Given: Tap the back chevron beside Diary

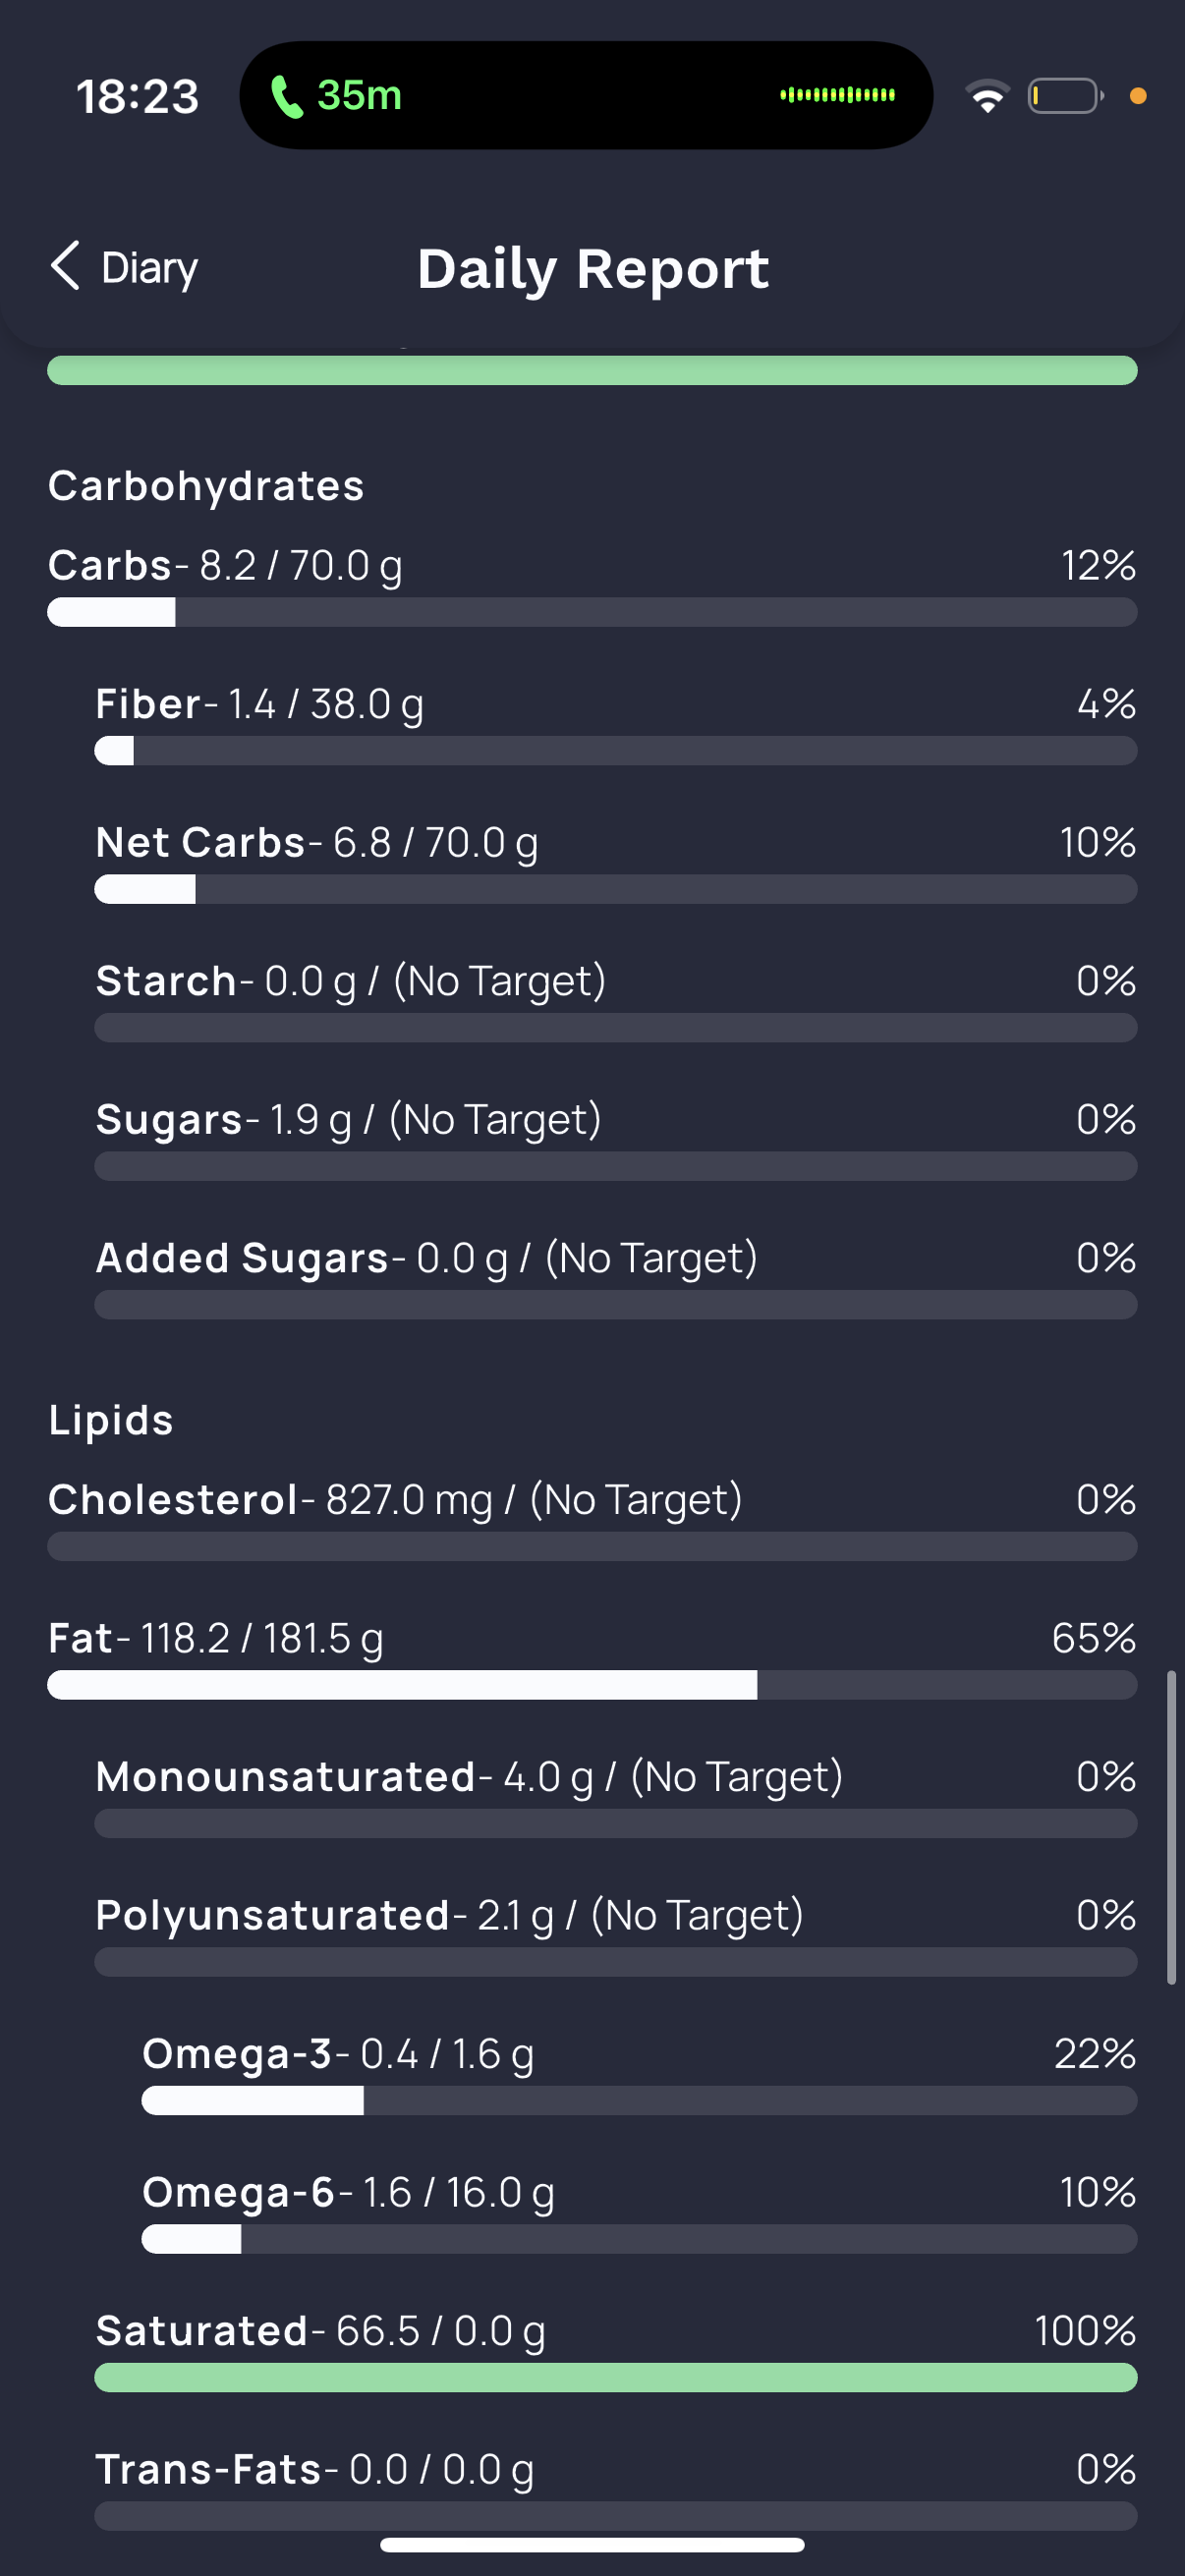Looking at the screenshot, I should point(65,266).
